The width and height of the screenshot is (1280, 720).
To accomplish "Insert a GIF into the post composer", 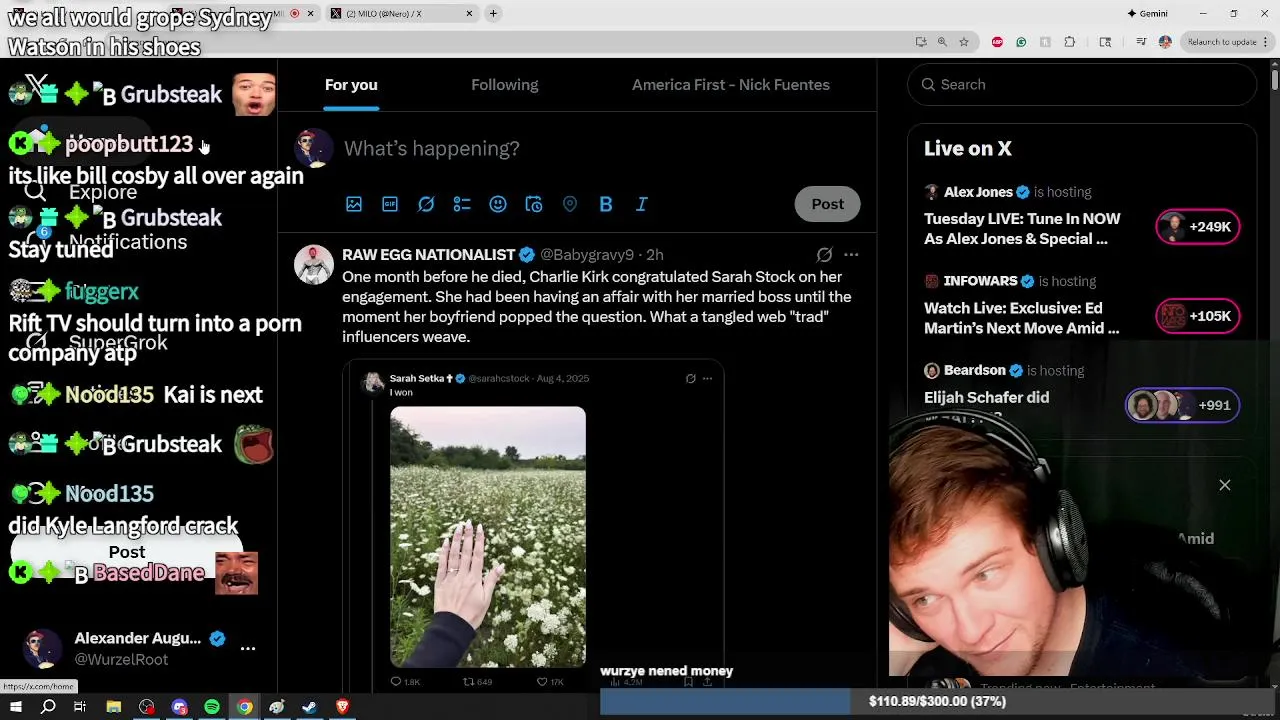I will click(390, 204).
